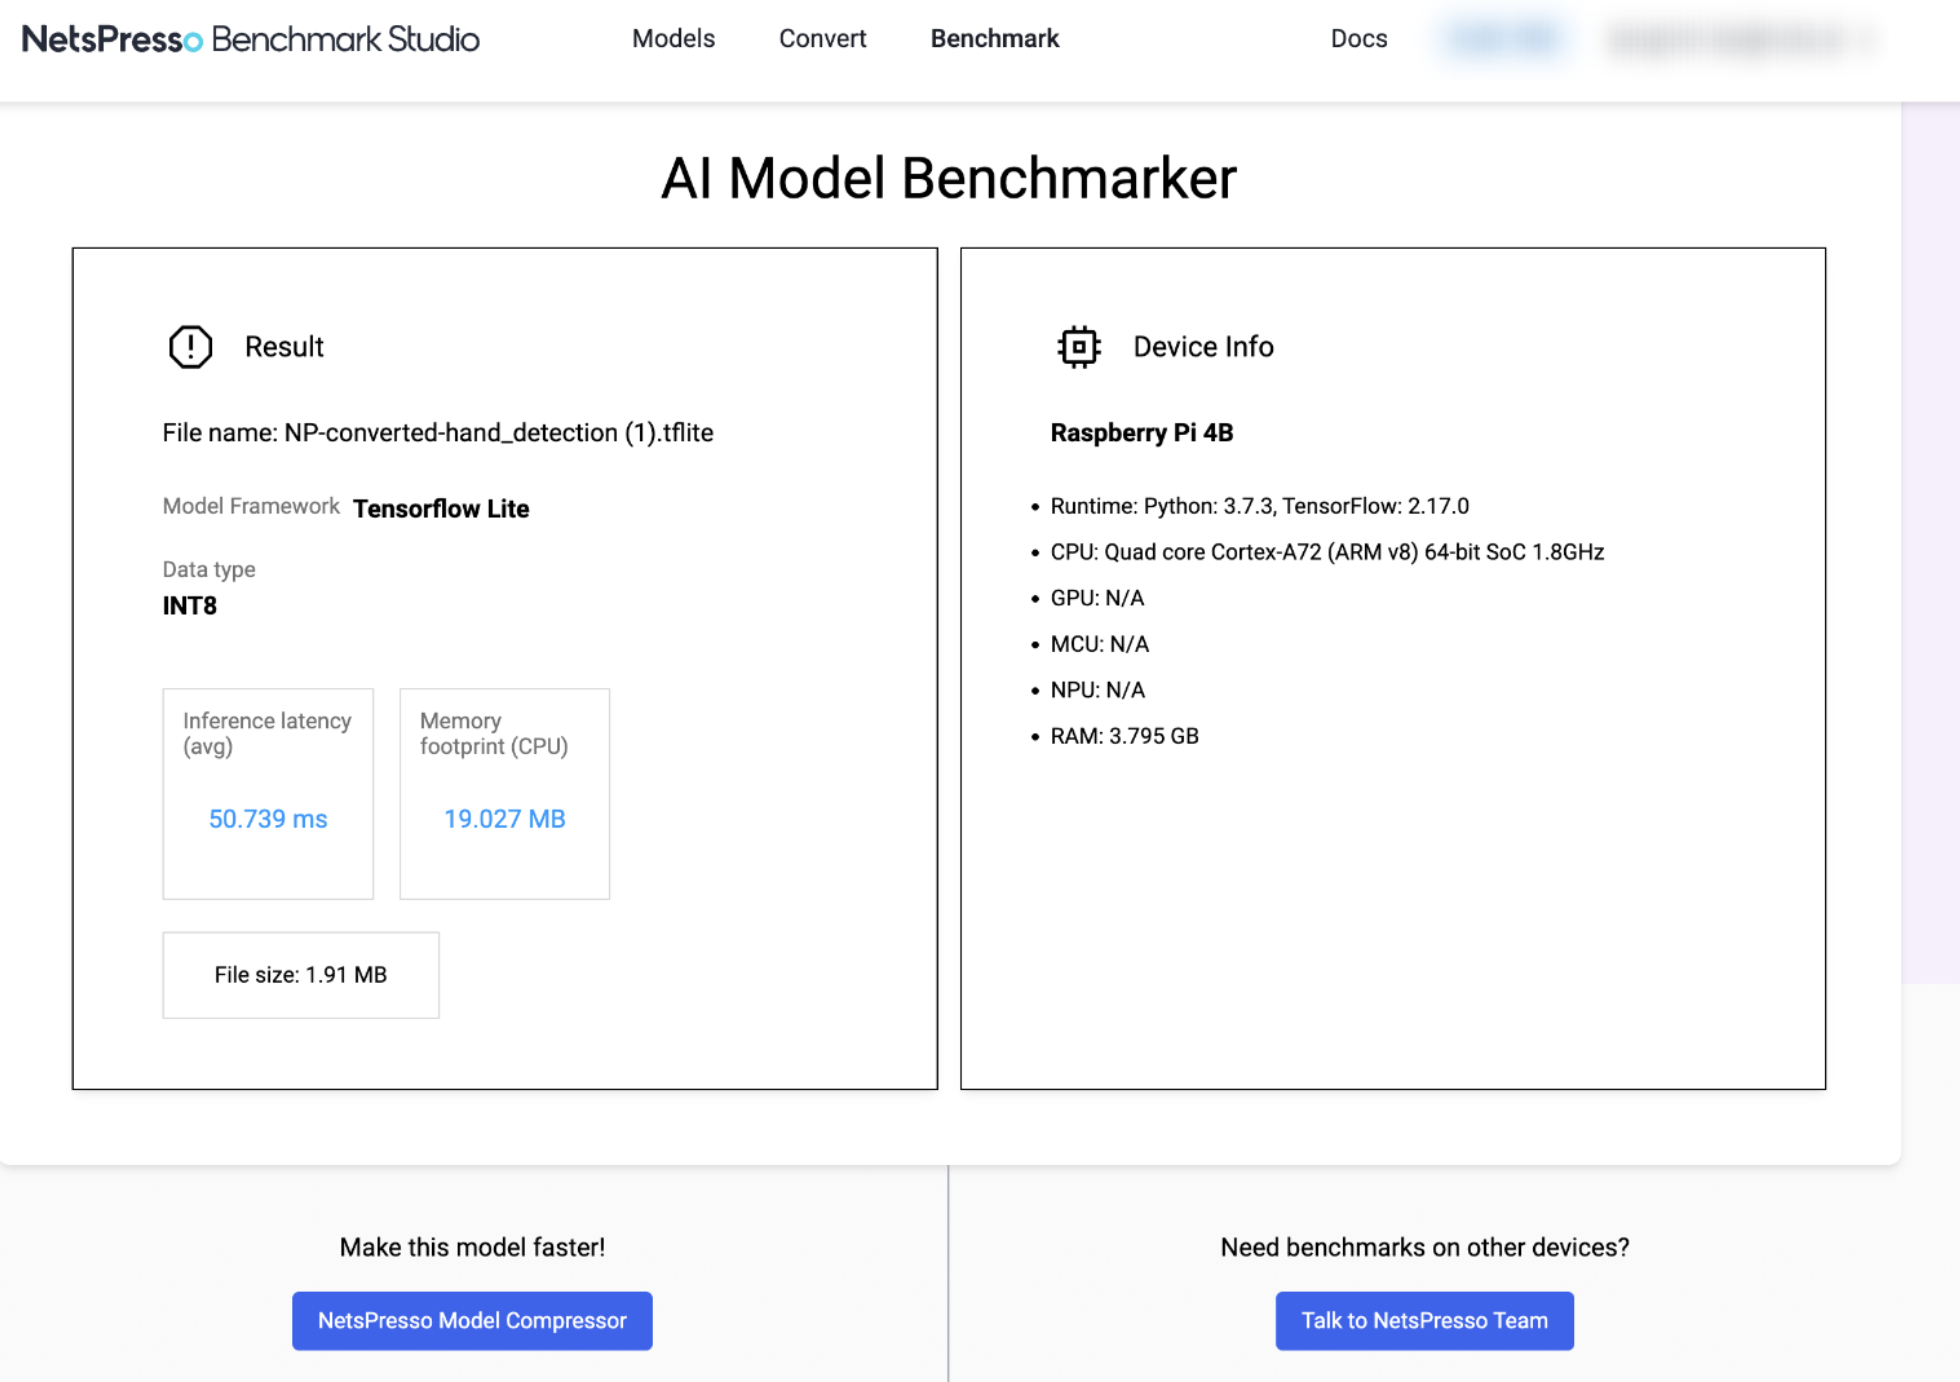1960x1382 pixels.
Task: Click the blurred blue header button
Action: click(1504, 39)
